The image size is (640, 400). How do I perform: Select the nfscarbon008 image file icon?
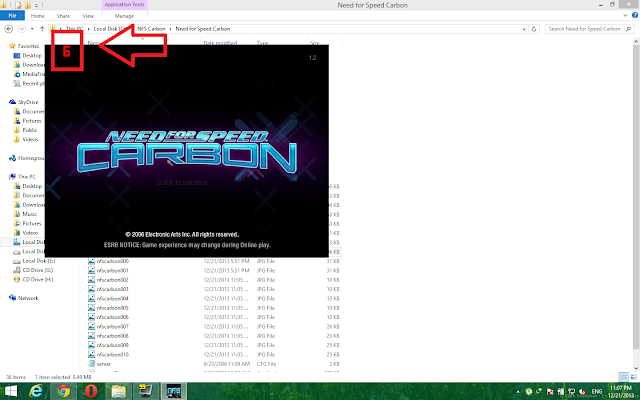click(91, 336)
